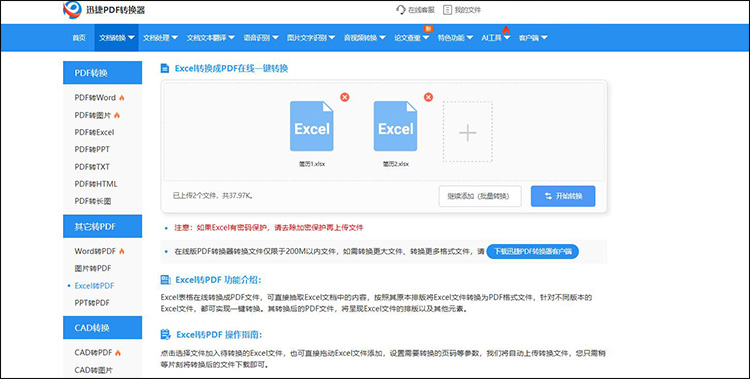Select PDF转HTML in sidebar

96,184
